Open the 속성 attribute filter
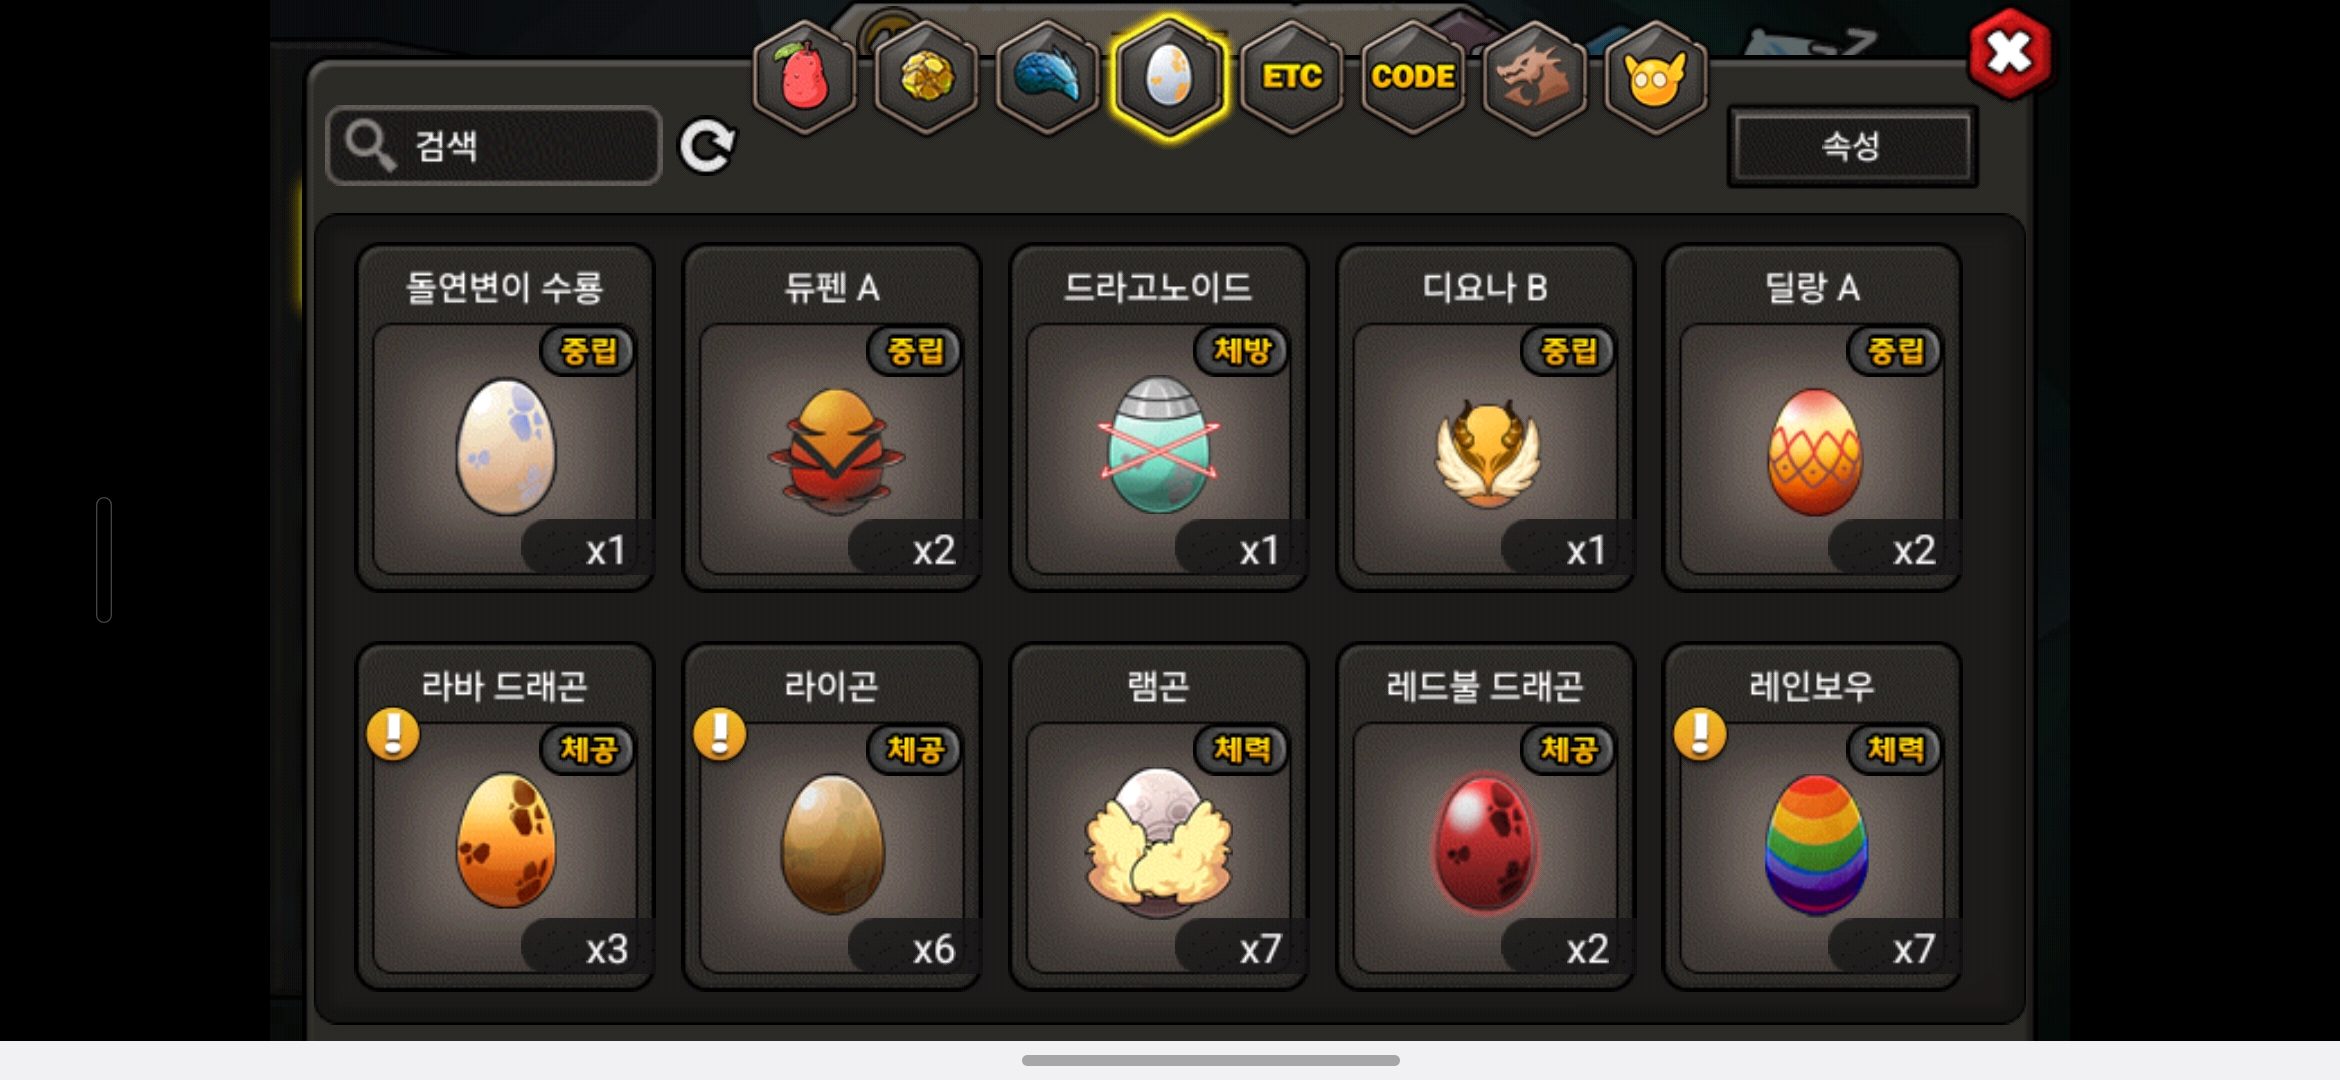 pos(1852,146)
